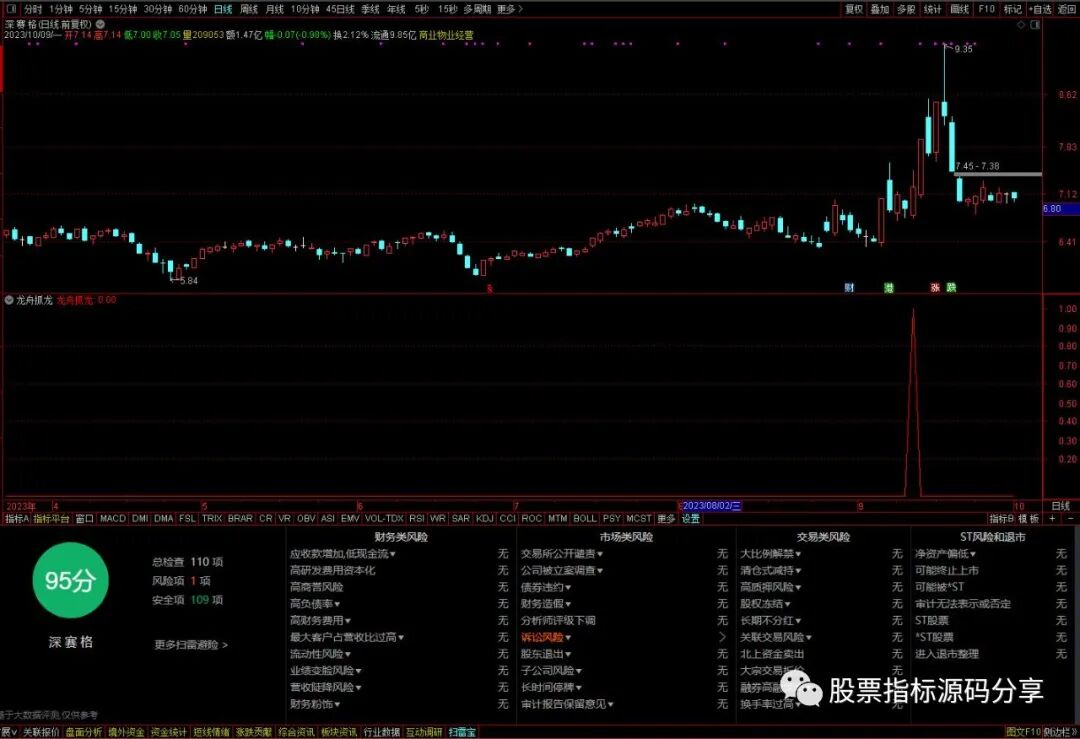Click the panel layout icon at top-left
Screen dimensions: 1080x739
point(11,9)
